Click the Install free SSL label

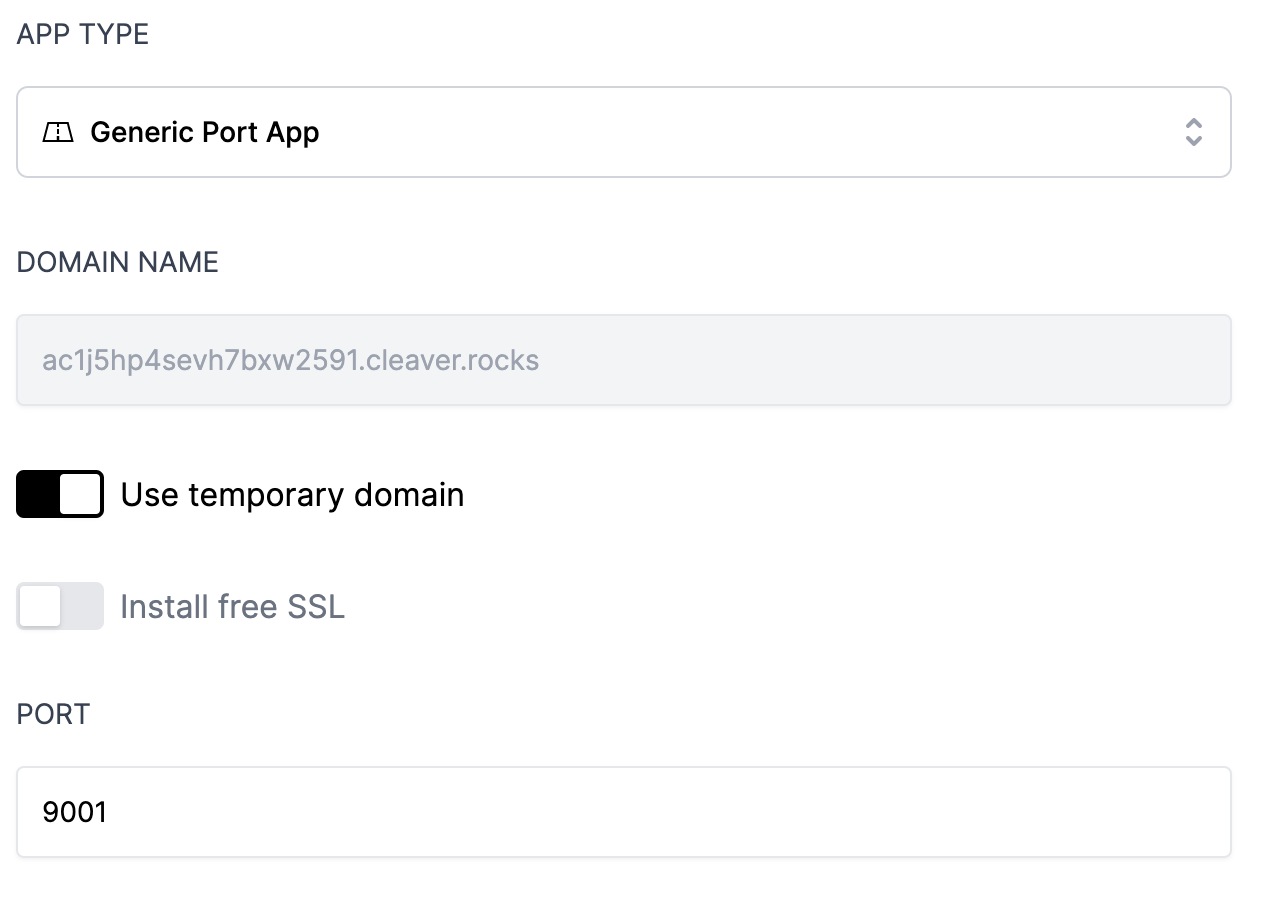[x=232, y=607]
